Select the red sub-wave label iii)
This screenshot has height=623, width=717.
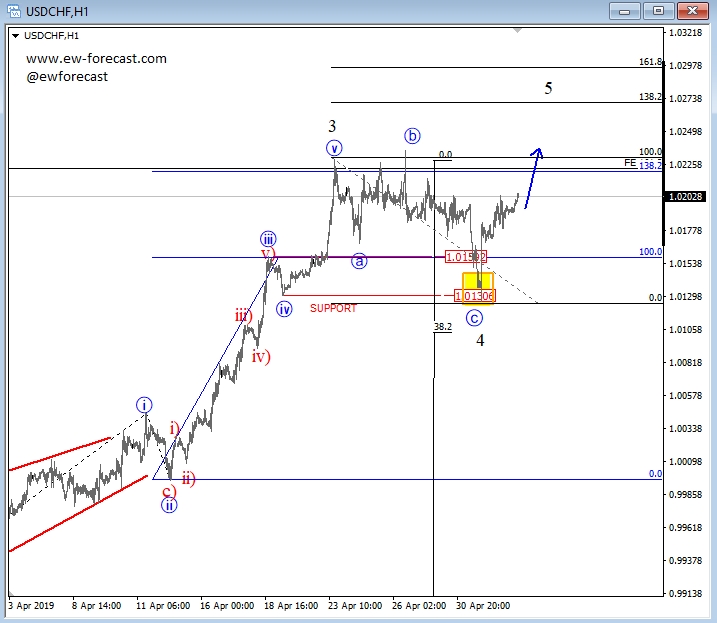243,315
